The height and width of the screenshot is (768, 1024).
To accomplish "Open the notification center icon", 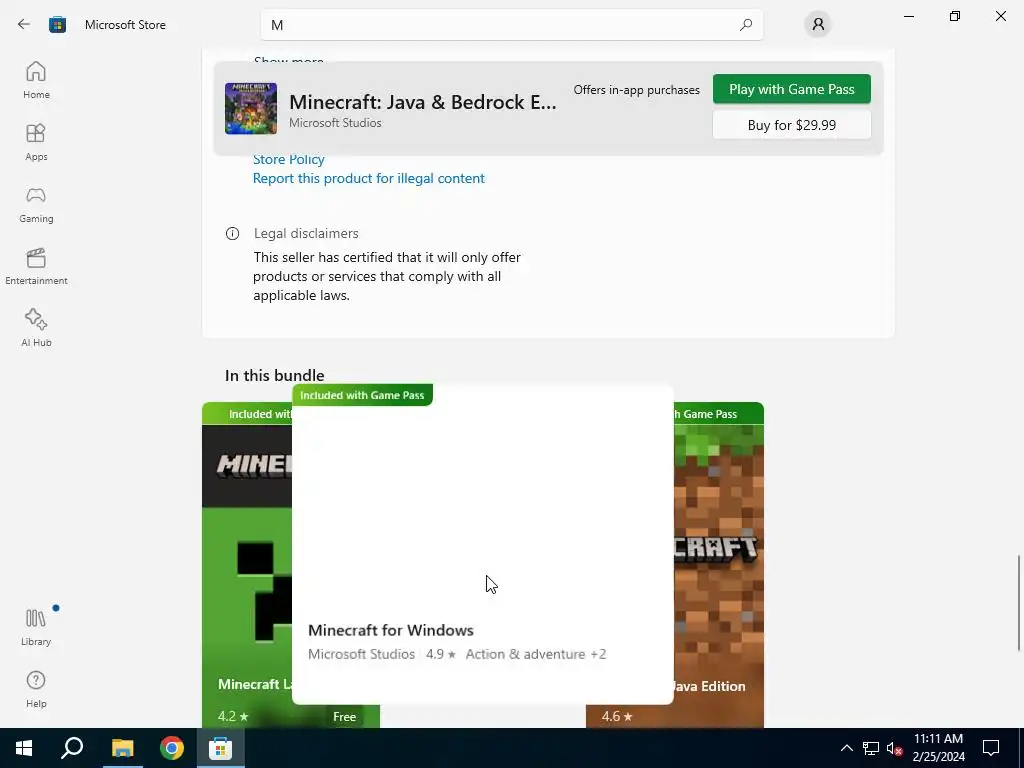I will (991, 748).
